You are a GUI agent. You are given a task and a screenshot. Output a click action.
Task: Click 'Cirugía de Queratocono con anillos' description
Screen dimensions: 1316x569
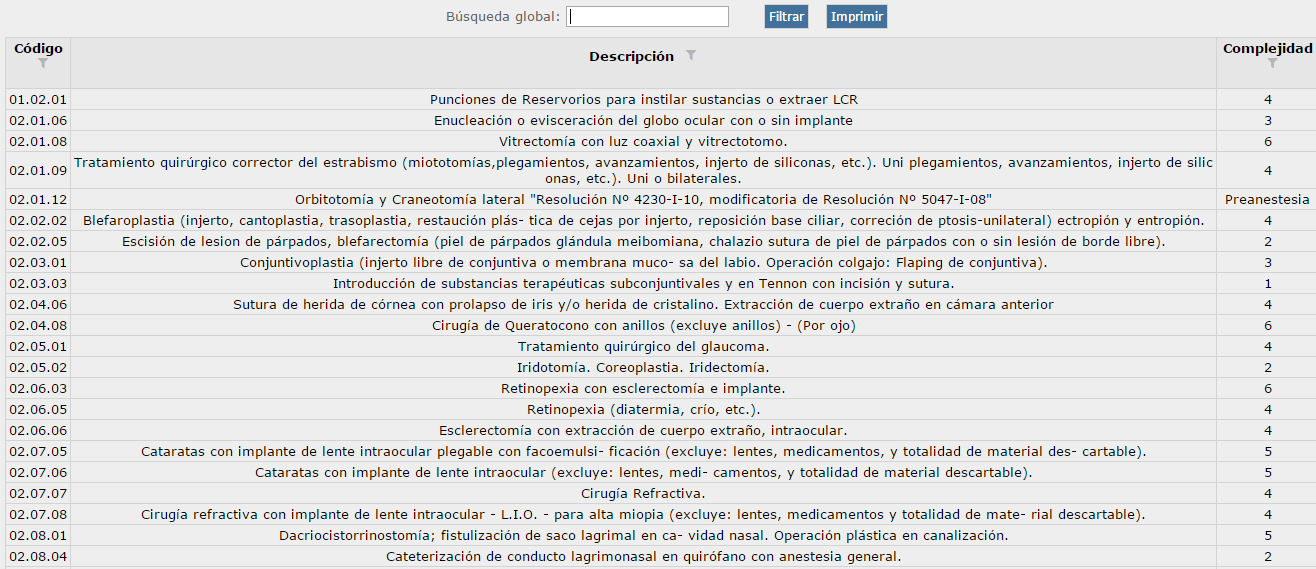(644, 326)
